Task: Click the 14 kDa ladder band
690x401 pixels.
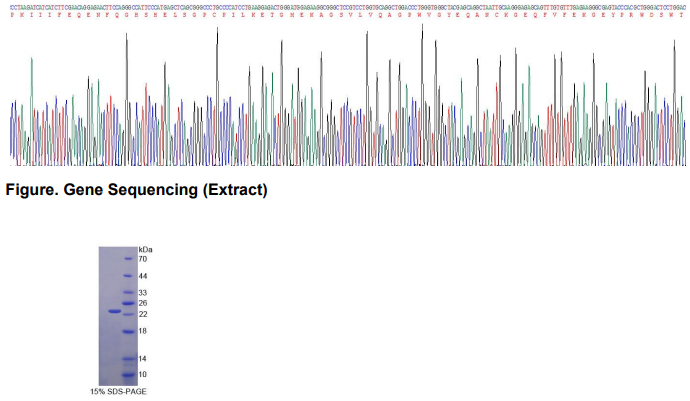Action: click(127, 358)
